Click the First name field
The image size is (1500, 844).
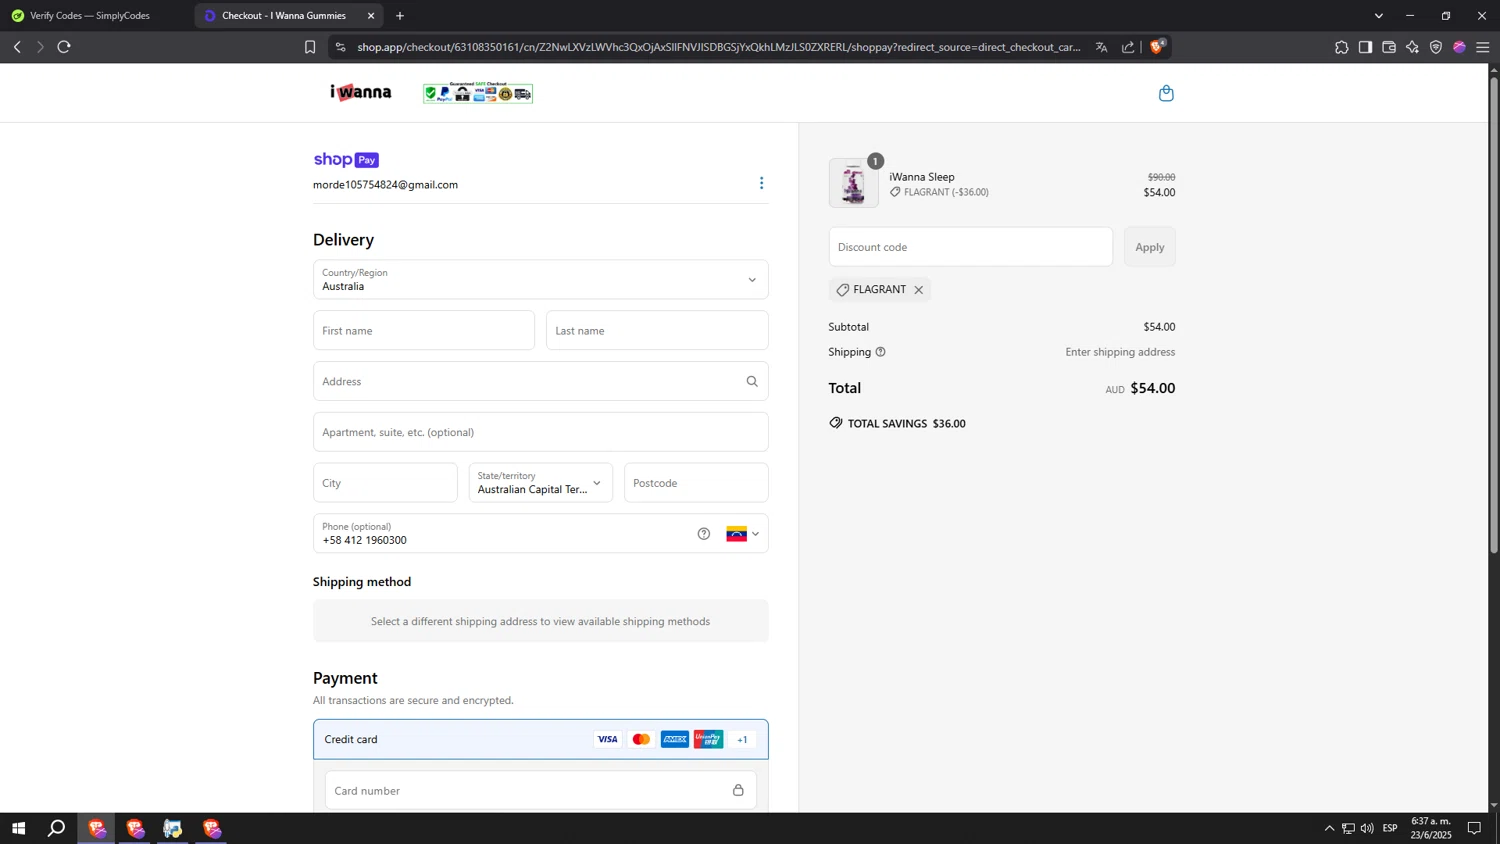tap(424, 331)
